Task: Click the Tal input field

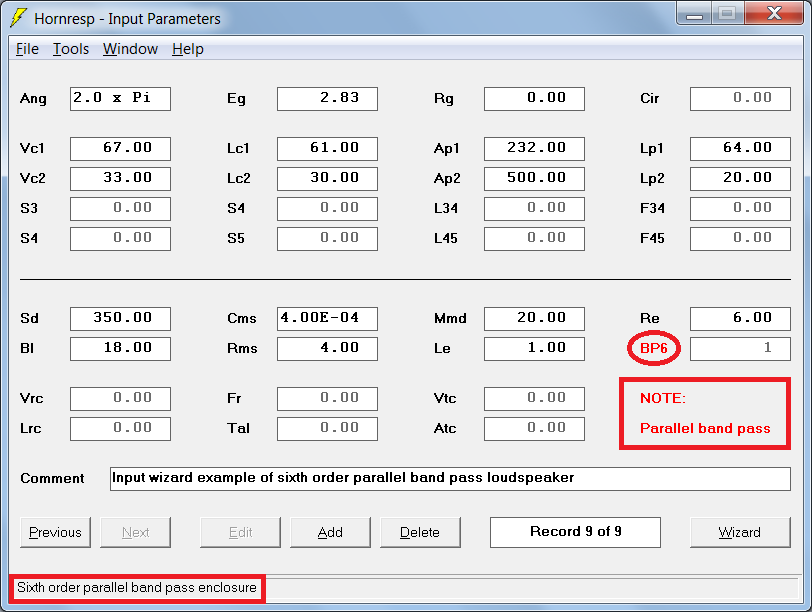Action: [x=327, y=429]
